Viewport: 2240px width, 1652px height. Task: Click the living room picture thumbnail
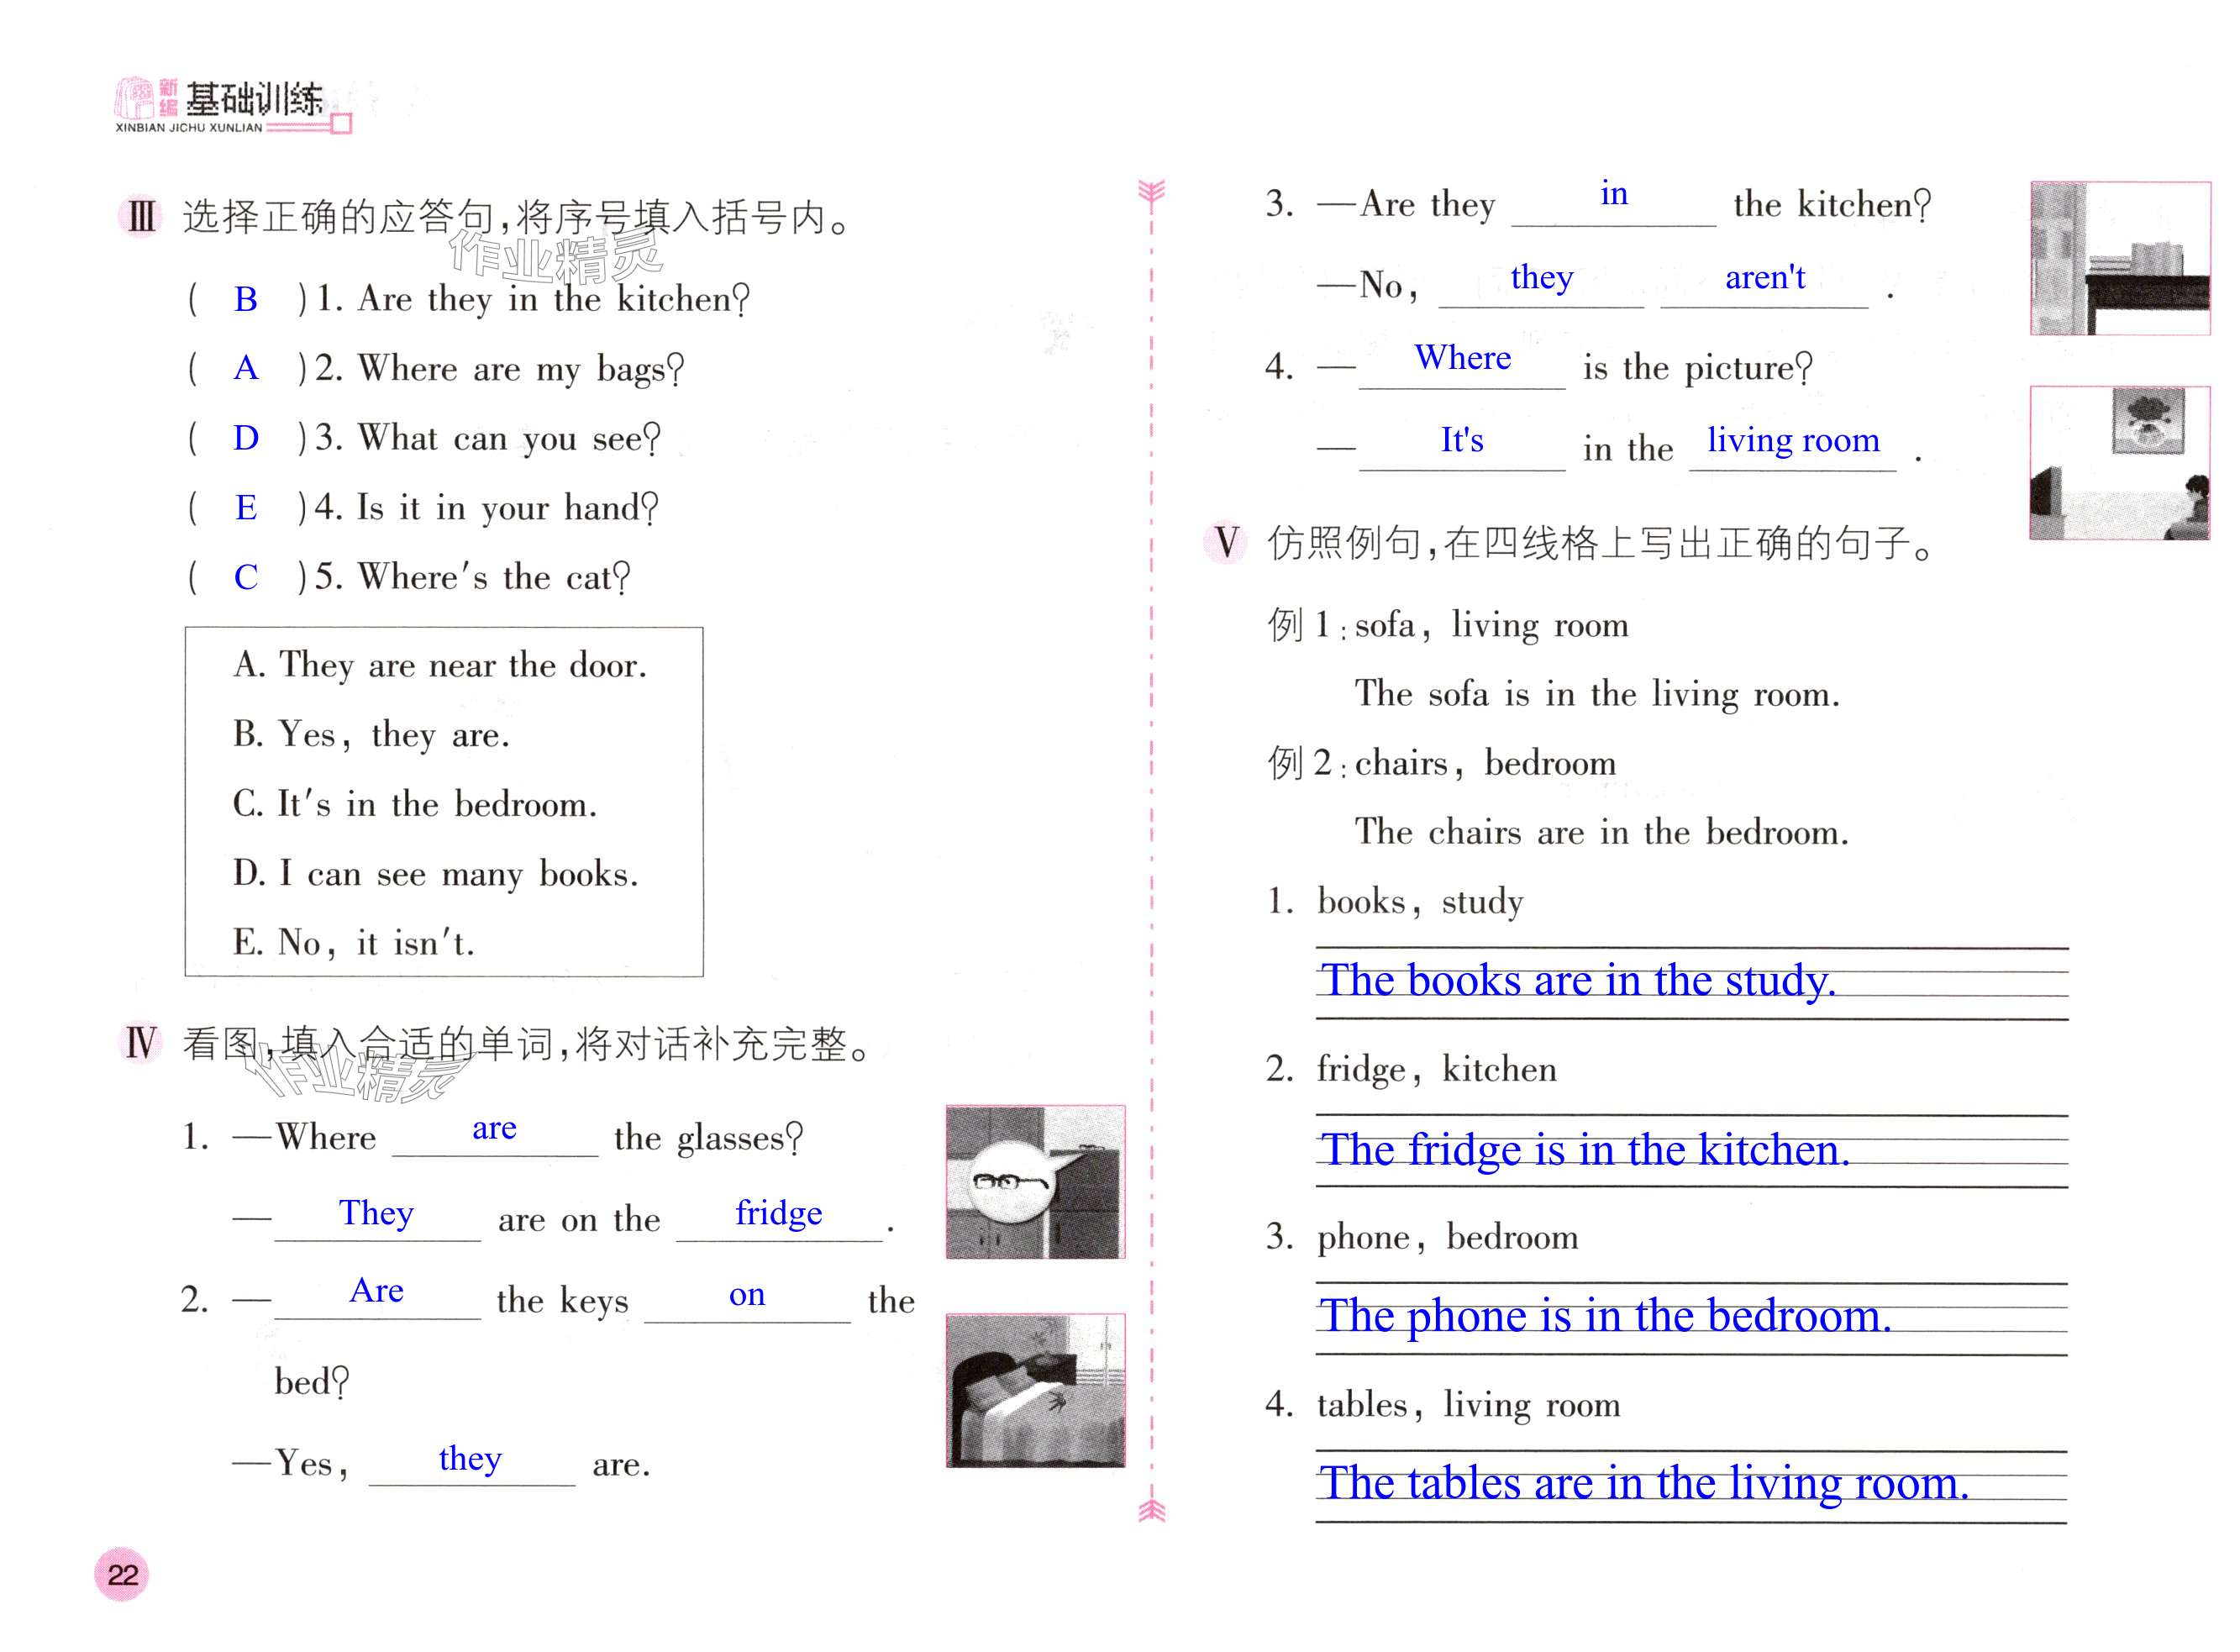click(x=2119, y=463)
